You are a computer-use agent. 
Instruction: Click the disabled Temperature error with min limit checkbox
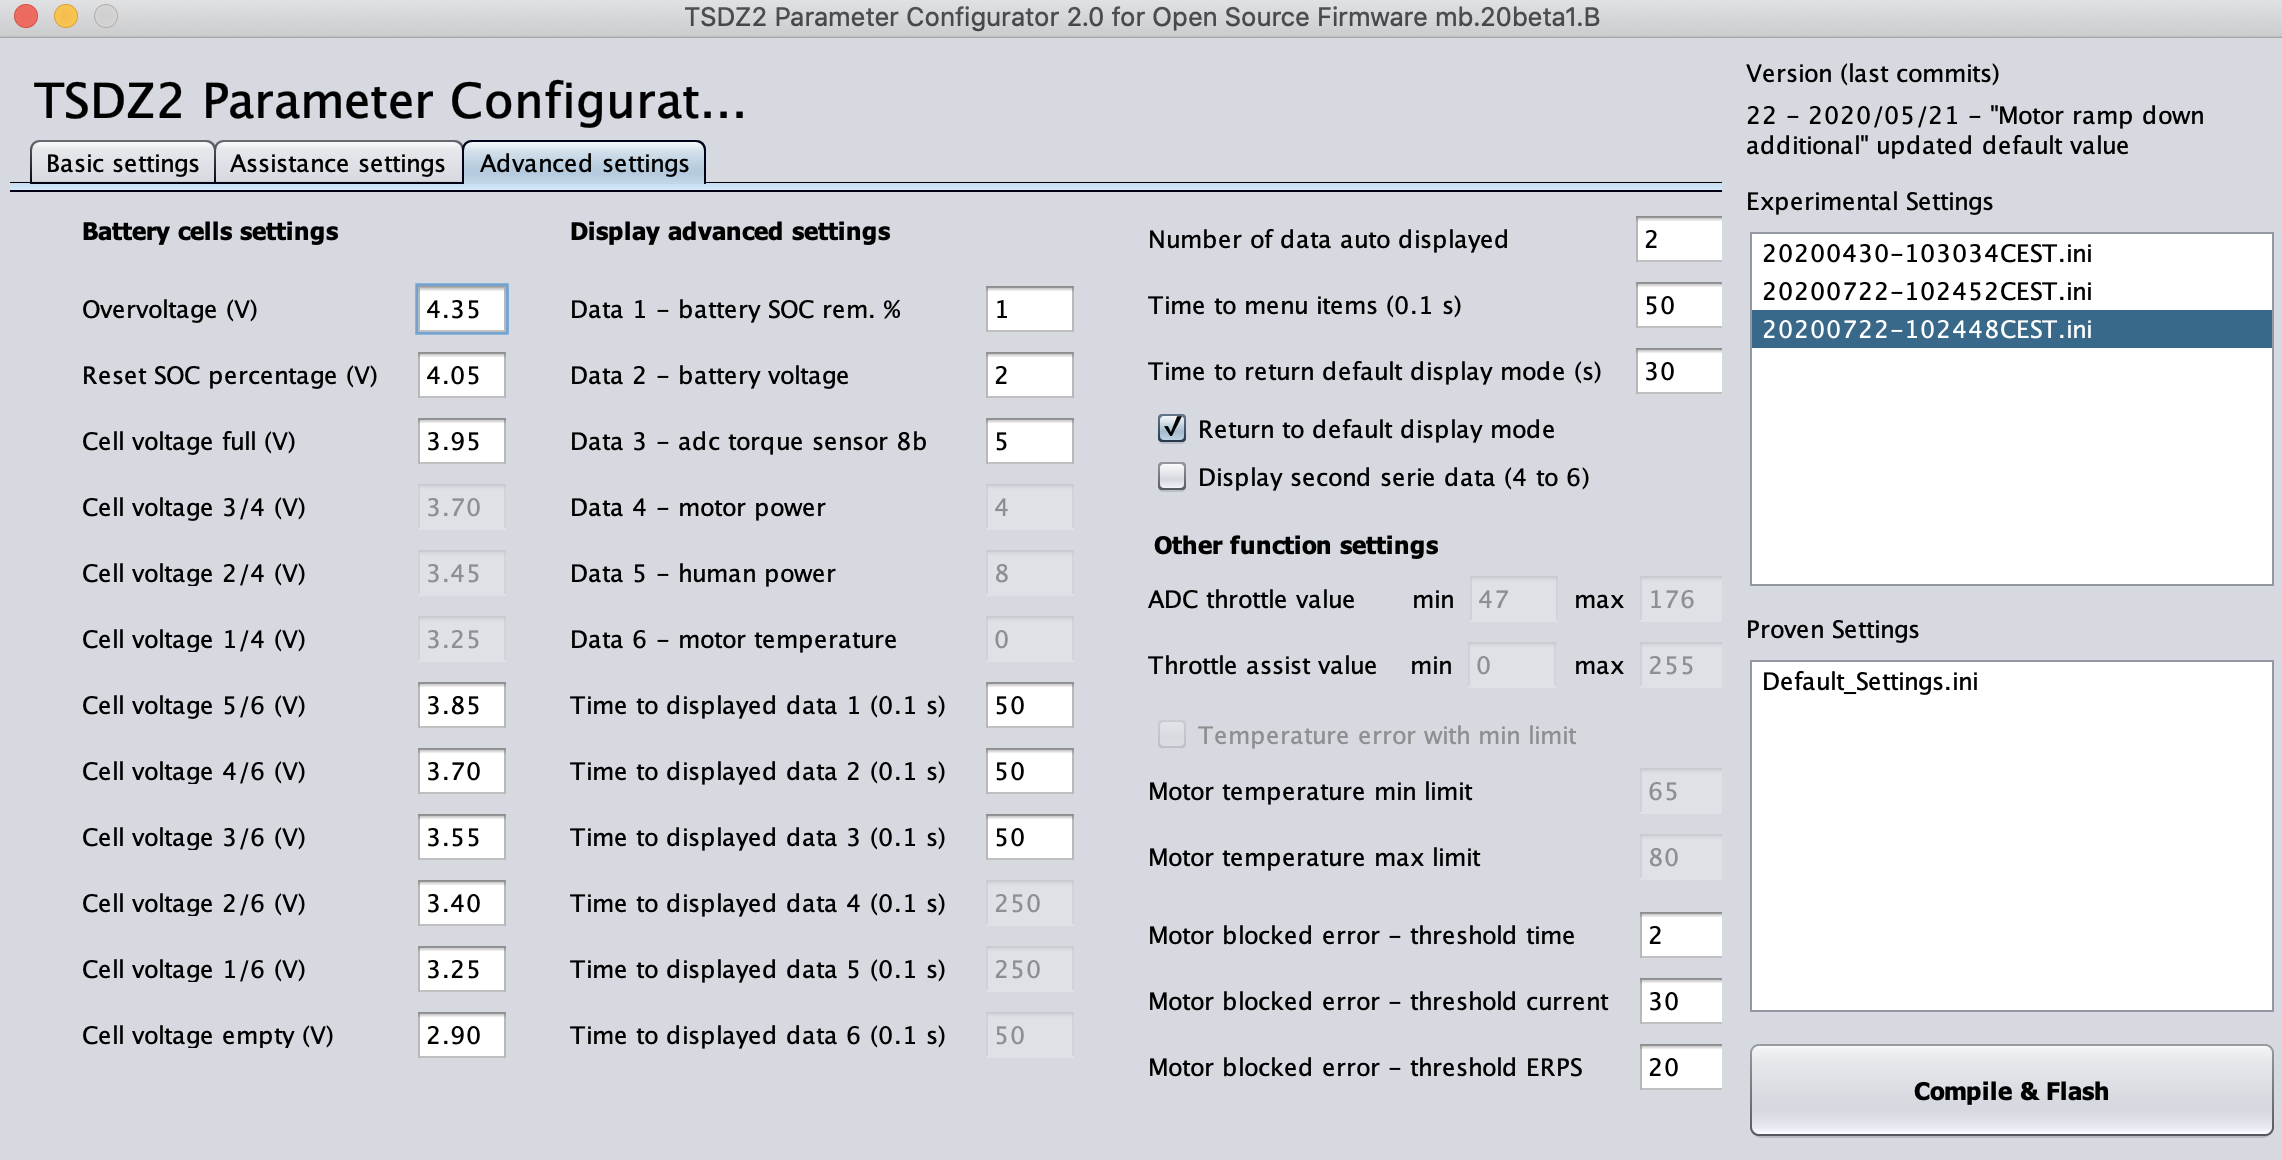[1172, 735]
